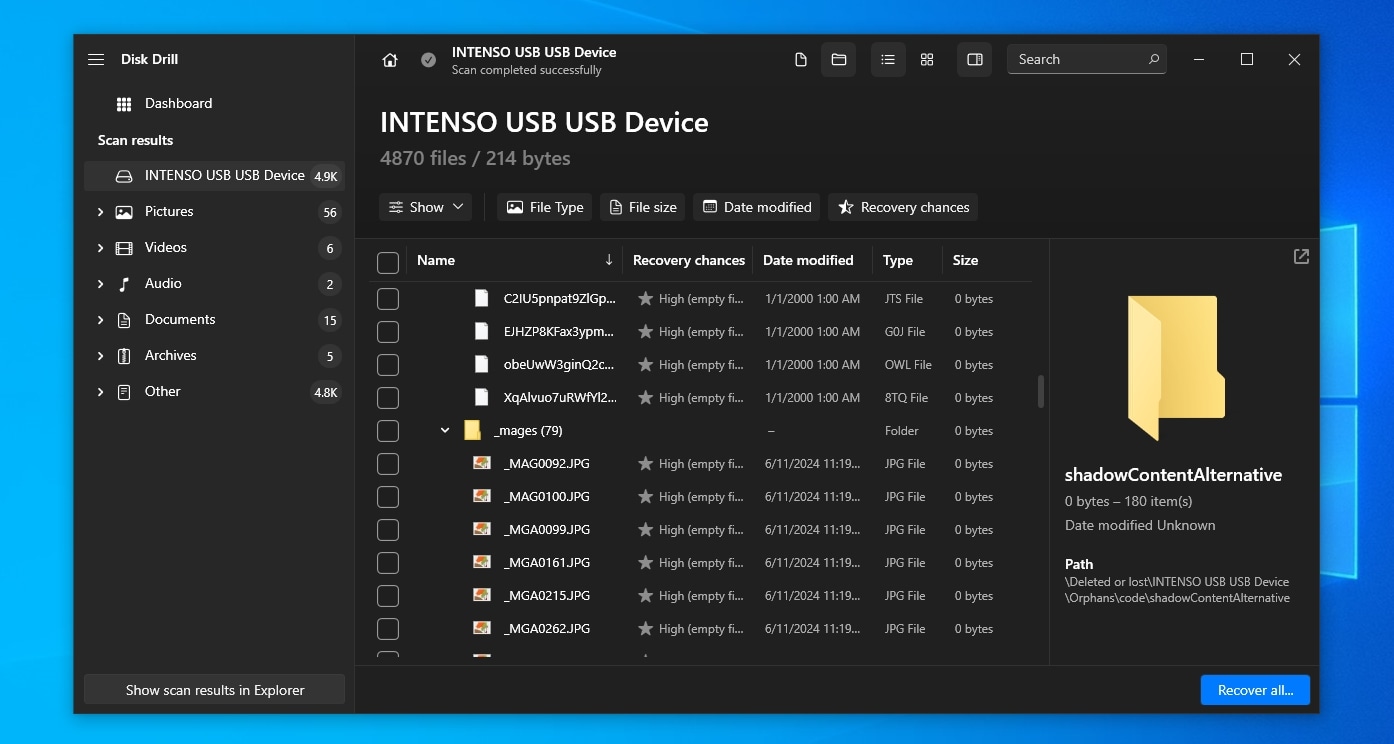Viewport: 1394px width, 744px height.
Task: Check the box for C2IU5pnpat9ZlGp file
Action: pos(388,298)
